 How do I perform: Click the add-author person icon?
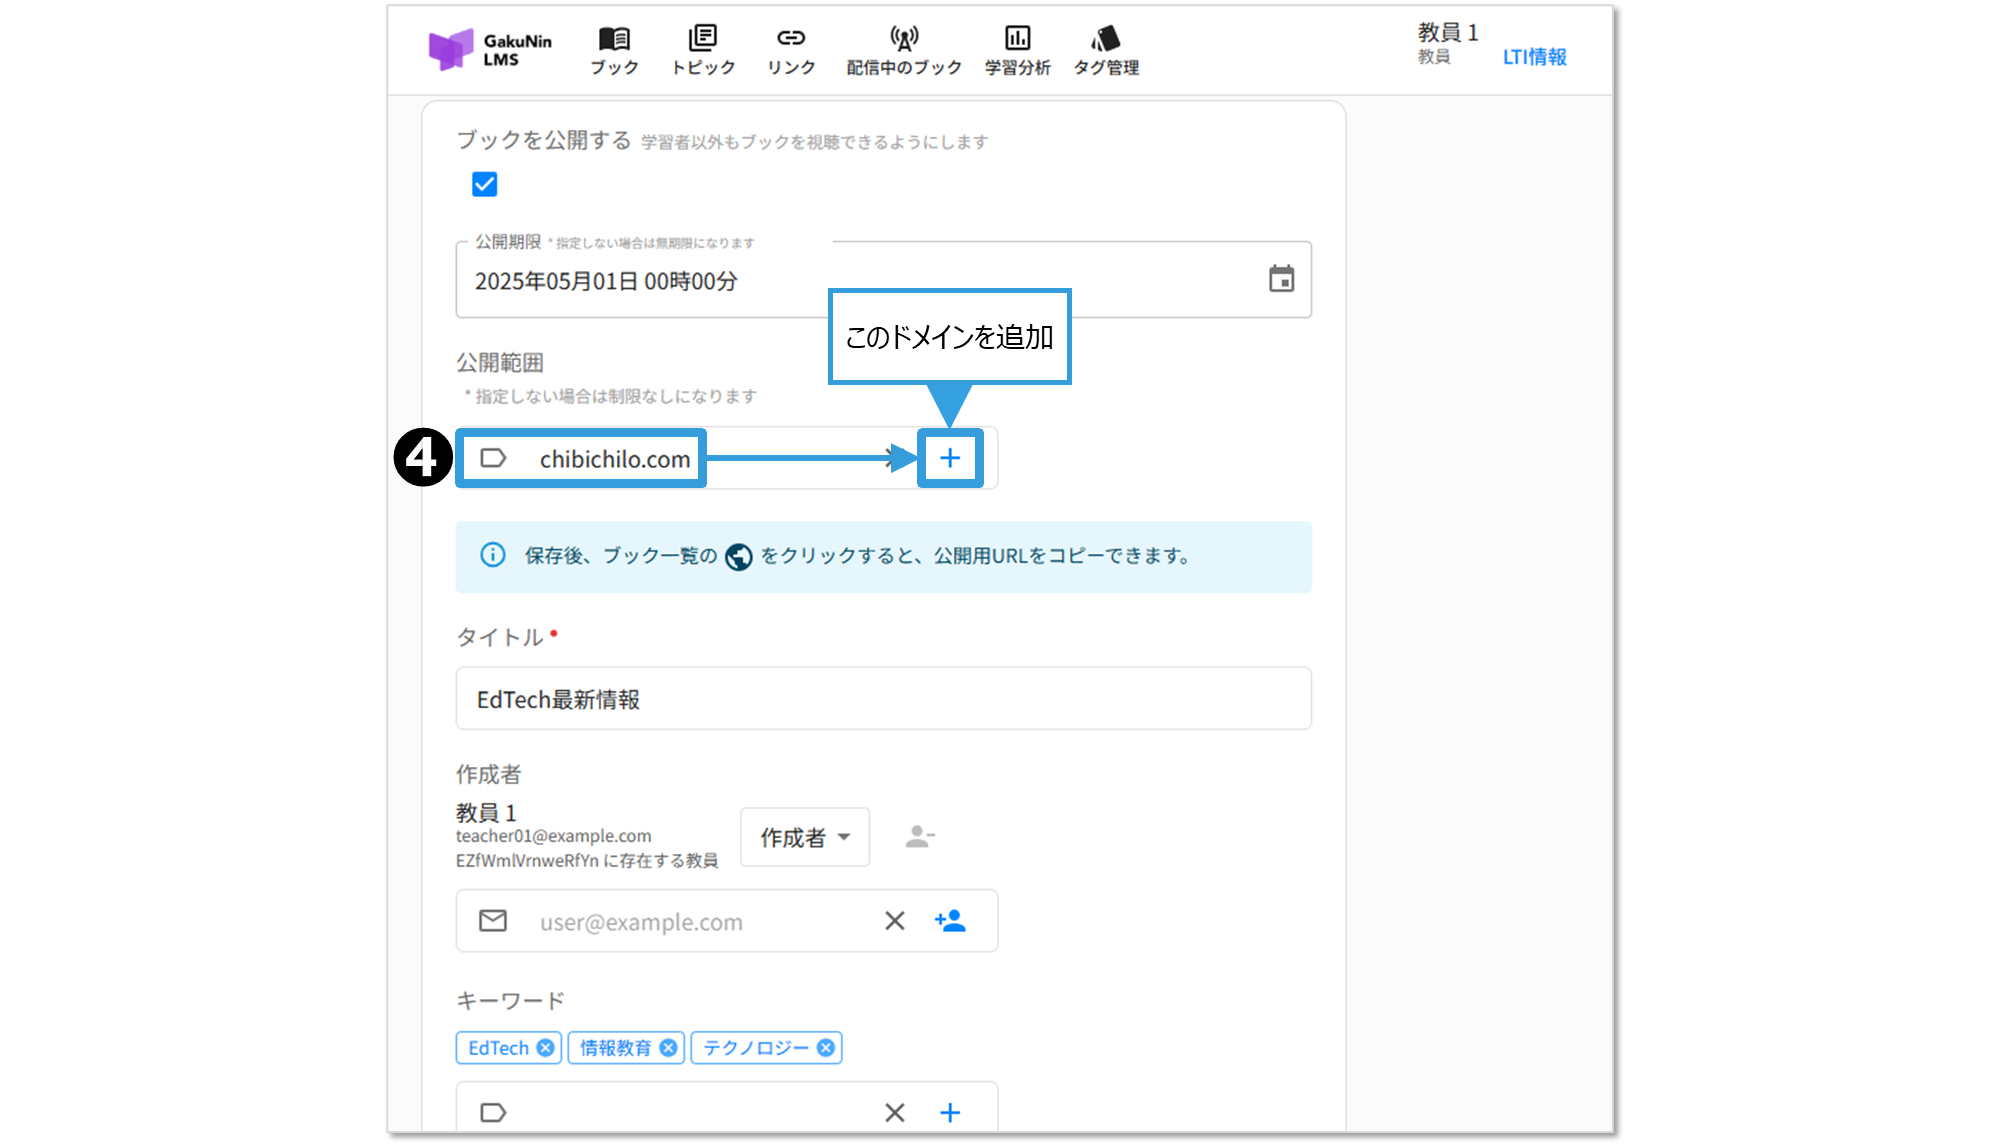(950, 921)
